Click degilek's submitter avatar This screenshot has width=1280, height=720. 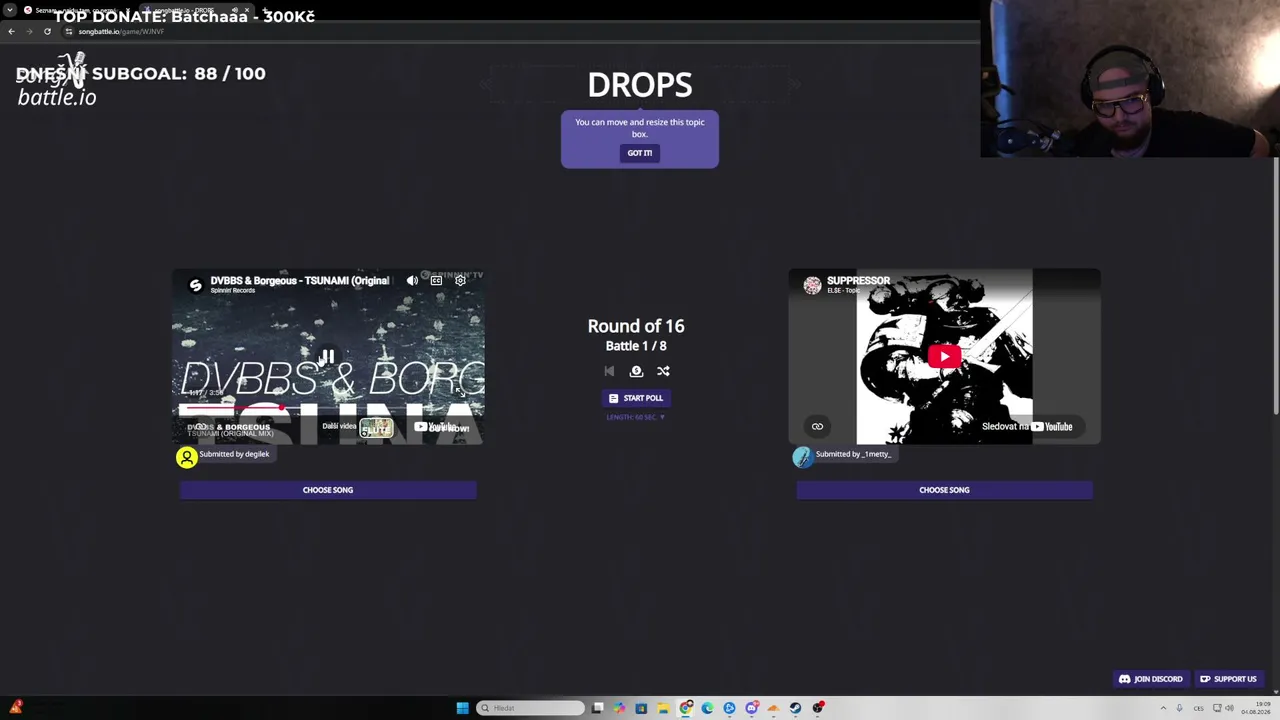click(187, 457)
